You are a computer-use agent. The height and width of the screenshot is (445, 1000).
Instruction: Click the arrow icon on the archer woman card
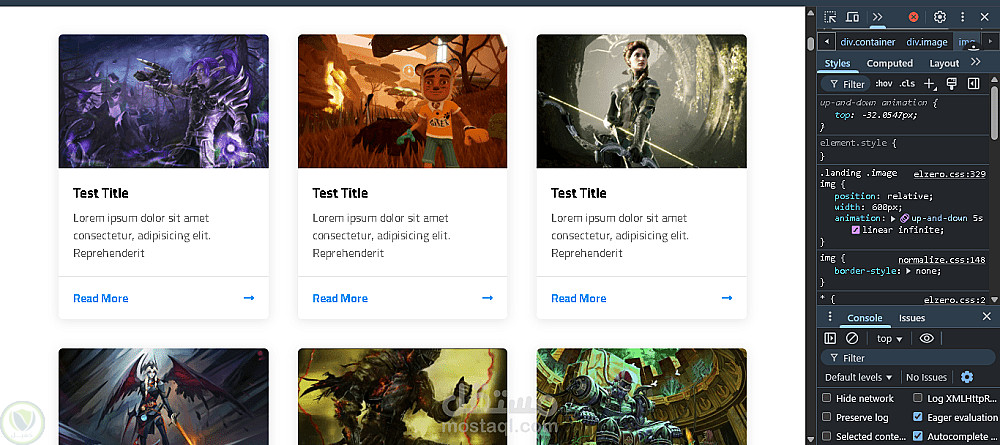727,298
